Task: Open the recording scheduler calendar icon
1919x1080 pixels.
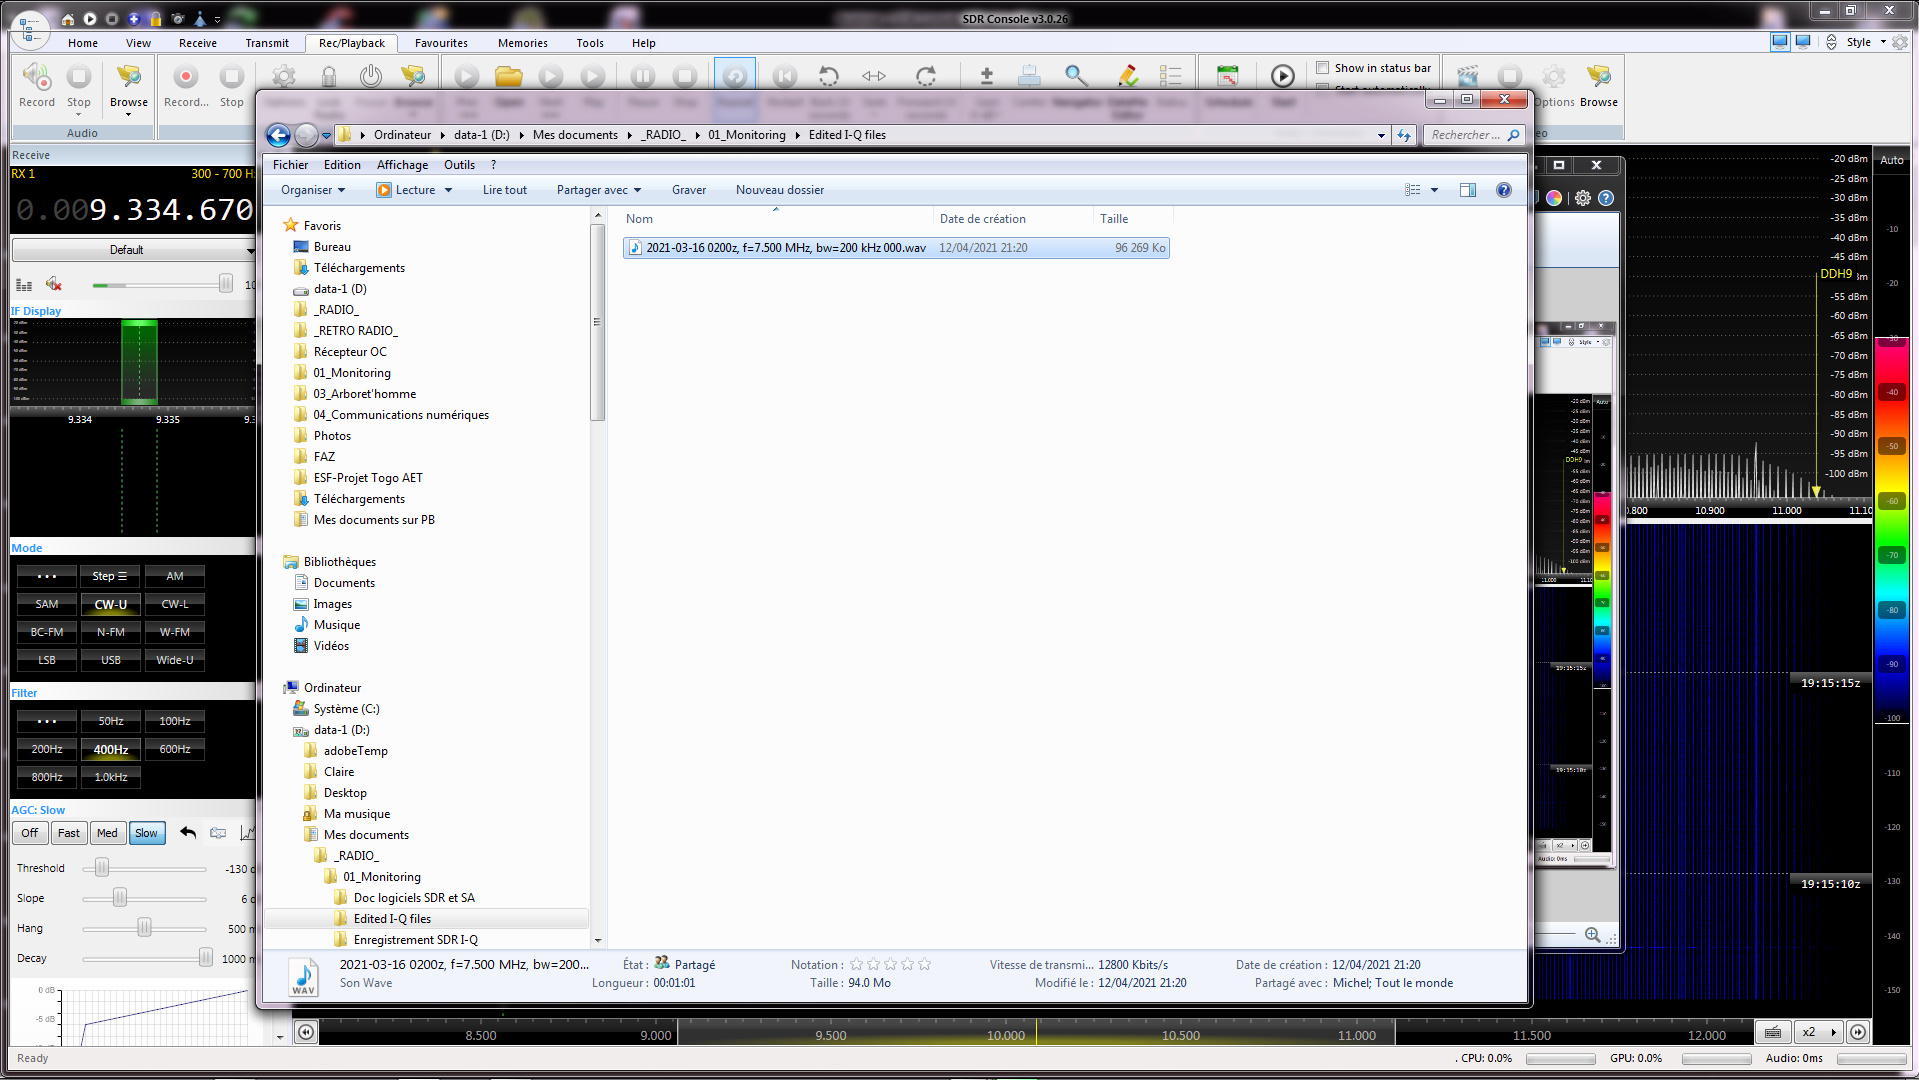Action: (x=1227, y=76)
